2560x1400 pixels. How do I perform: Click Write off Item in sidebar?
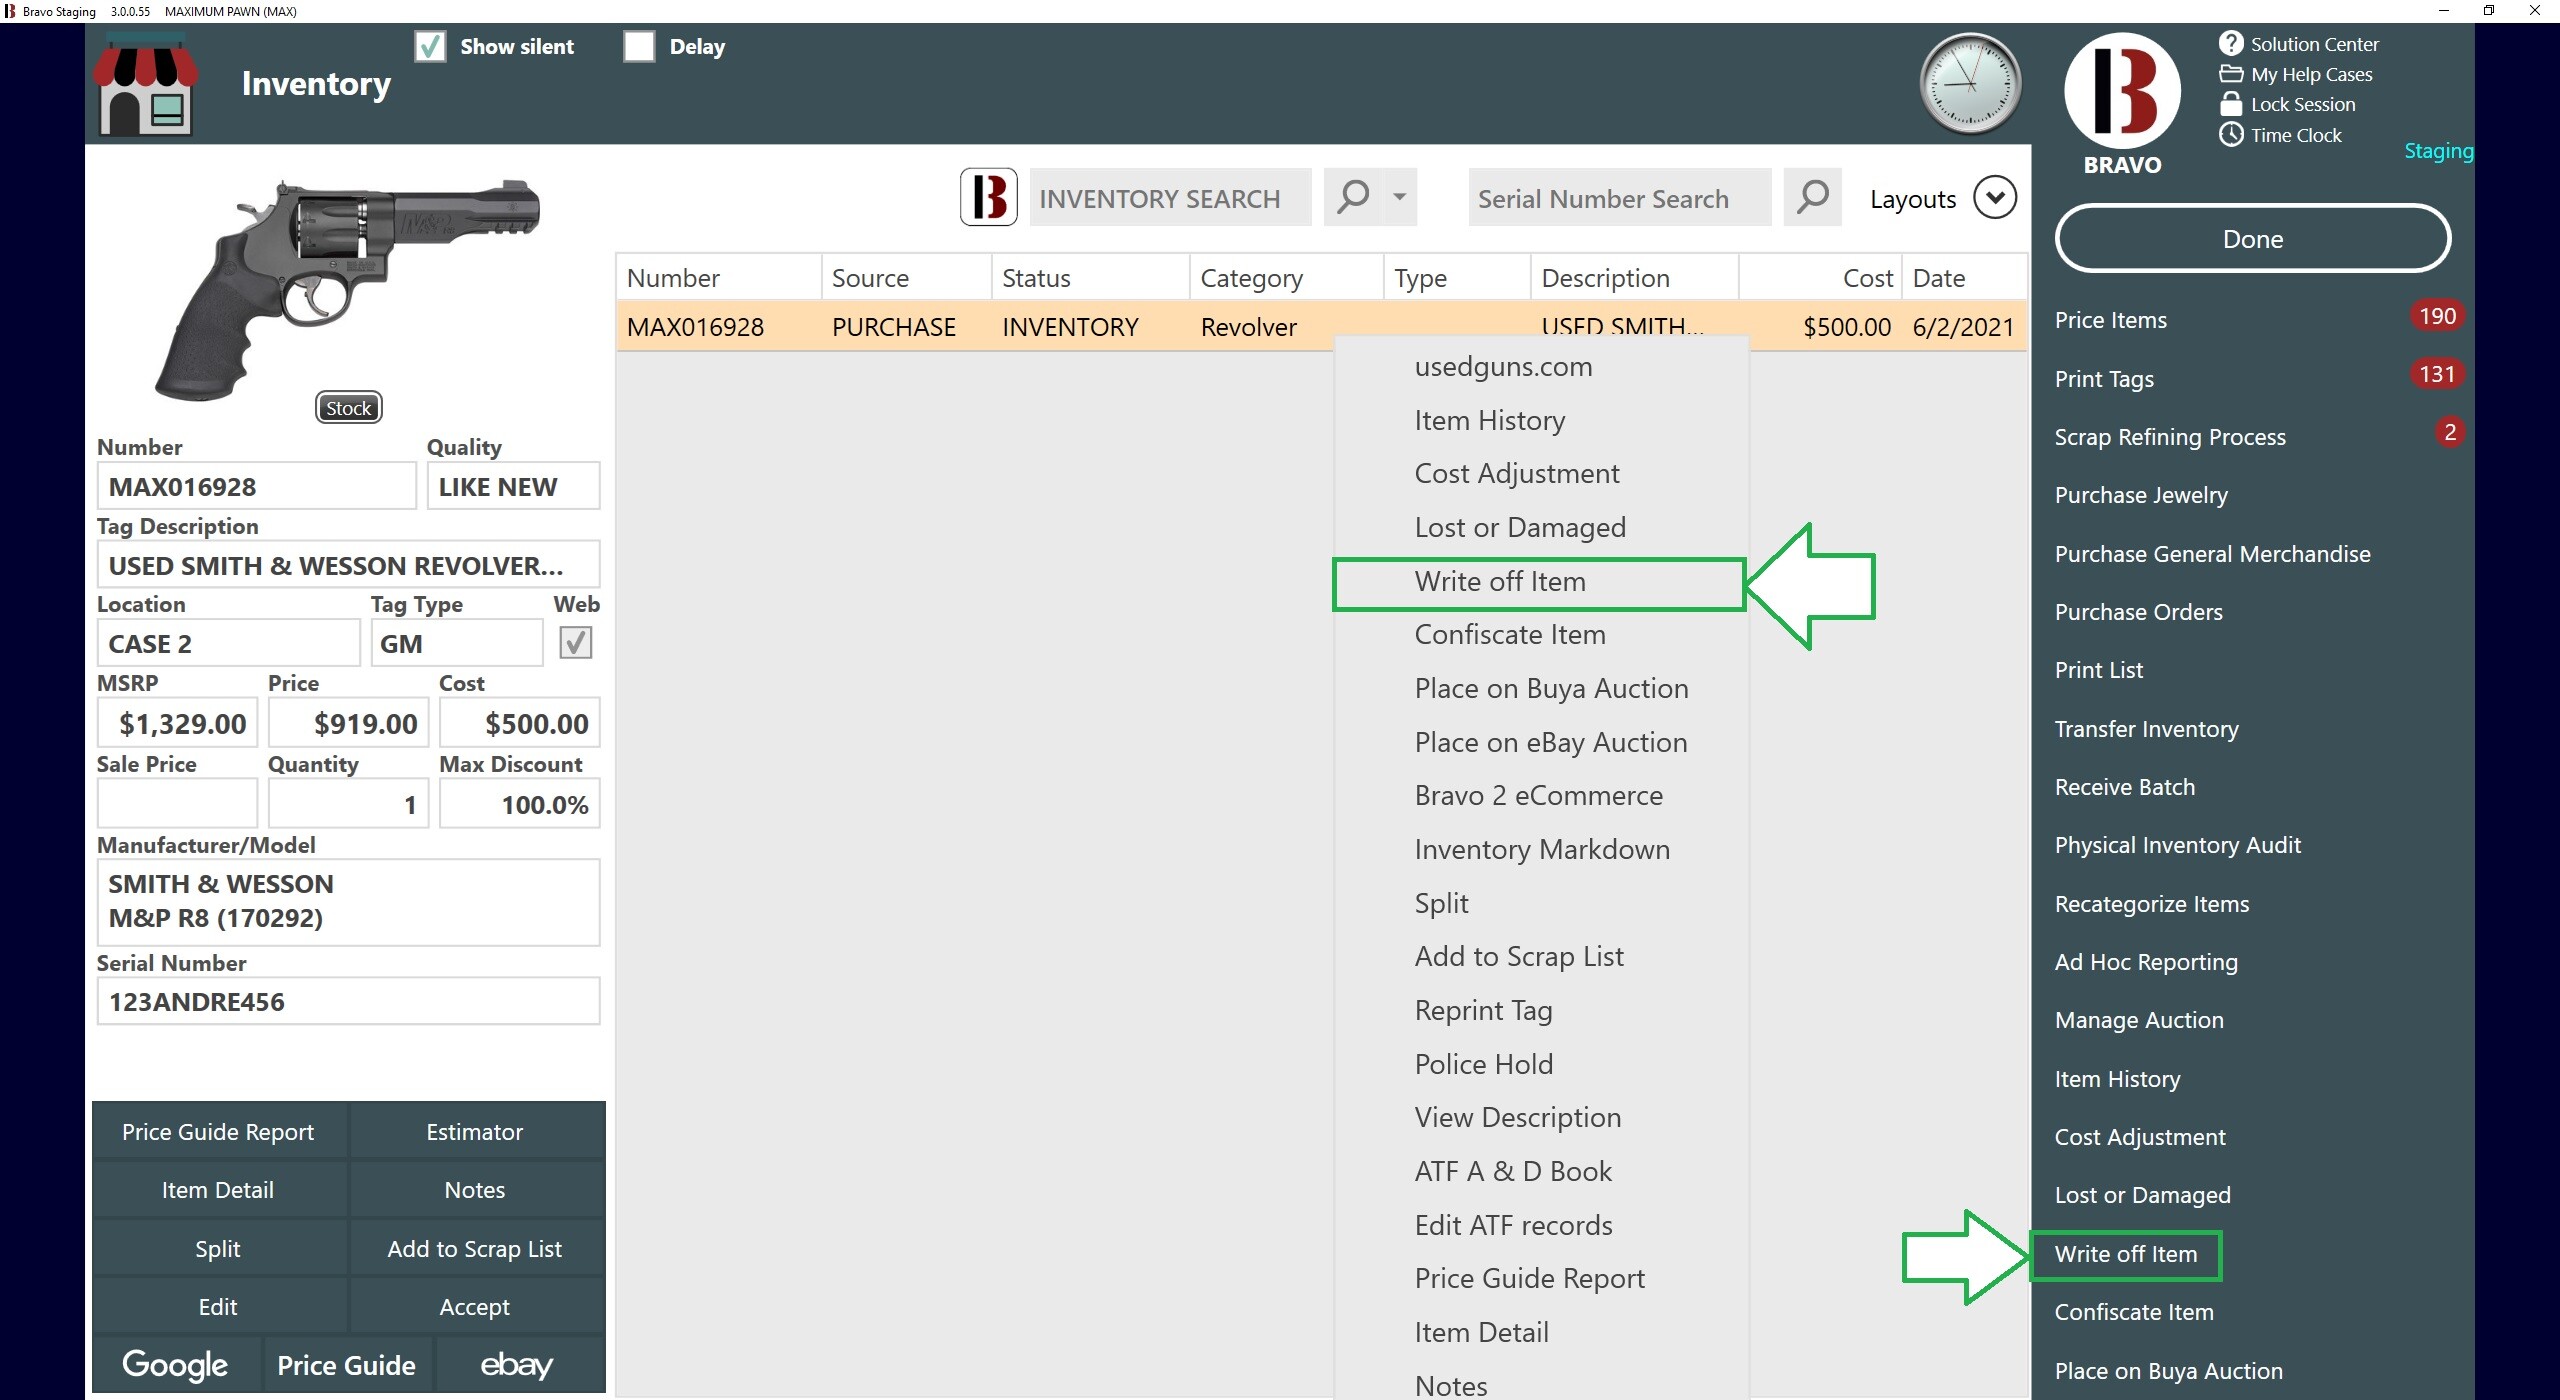coord(2126,1254)
